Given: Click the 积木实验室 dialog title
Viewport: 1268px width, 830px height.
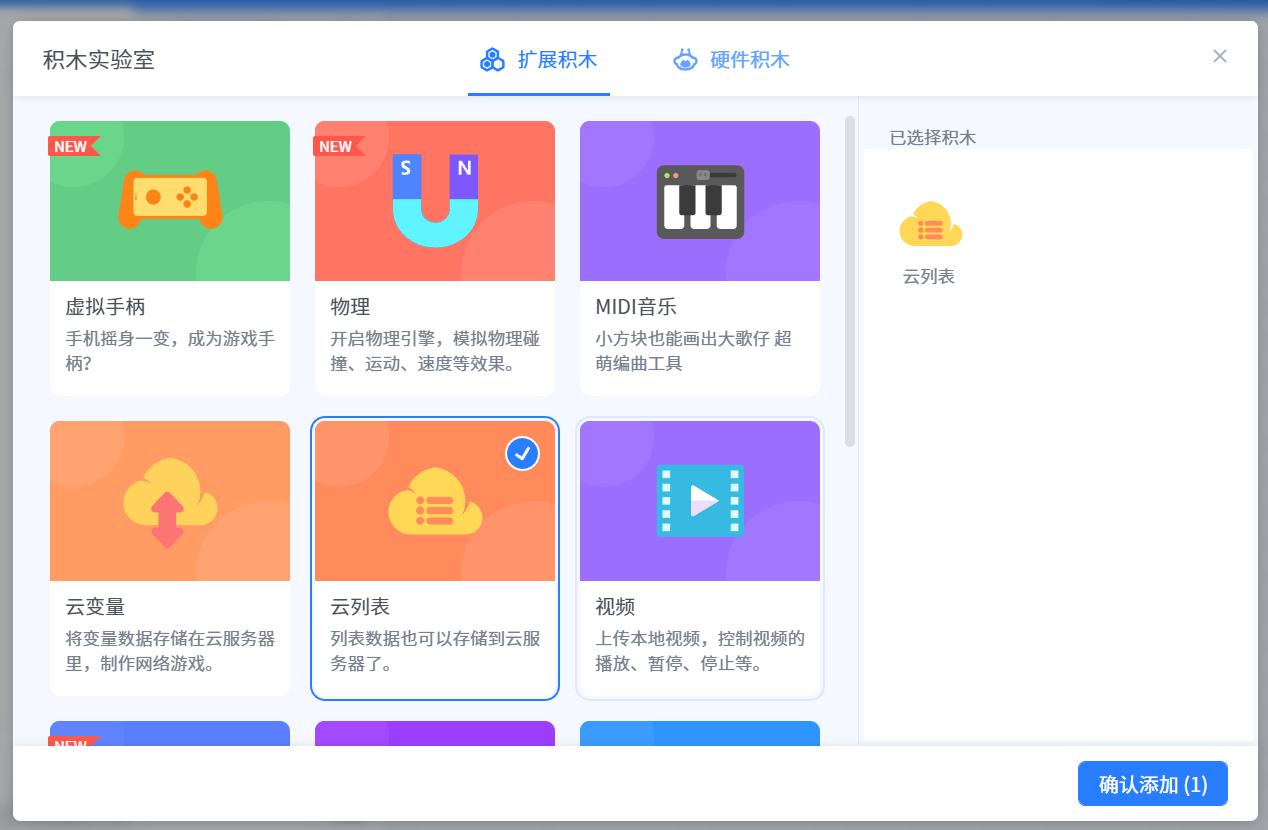Looking at the screenshot, I should [99, 60].
